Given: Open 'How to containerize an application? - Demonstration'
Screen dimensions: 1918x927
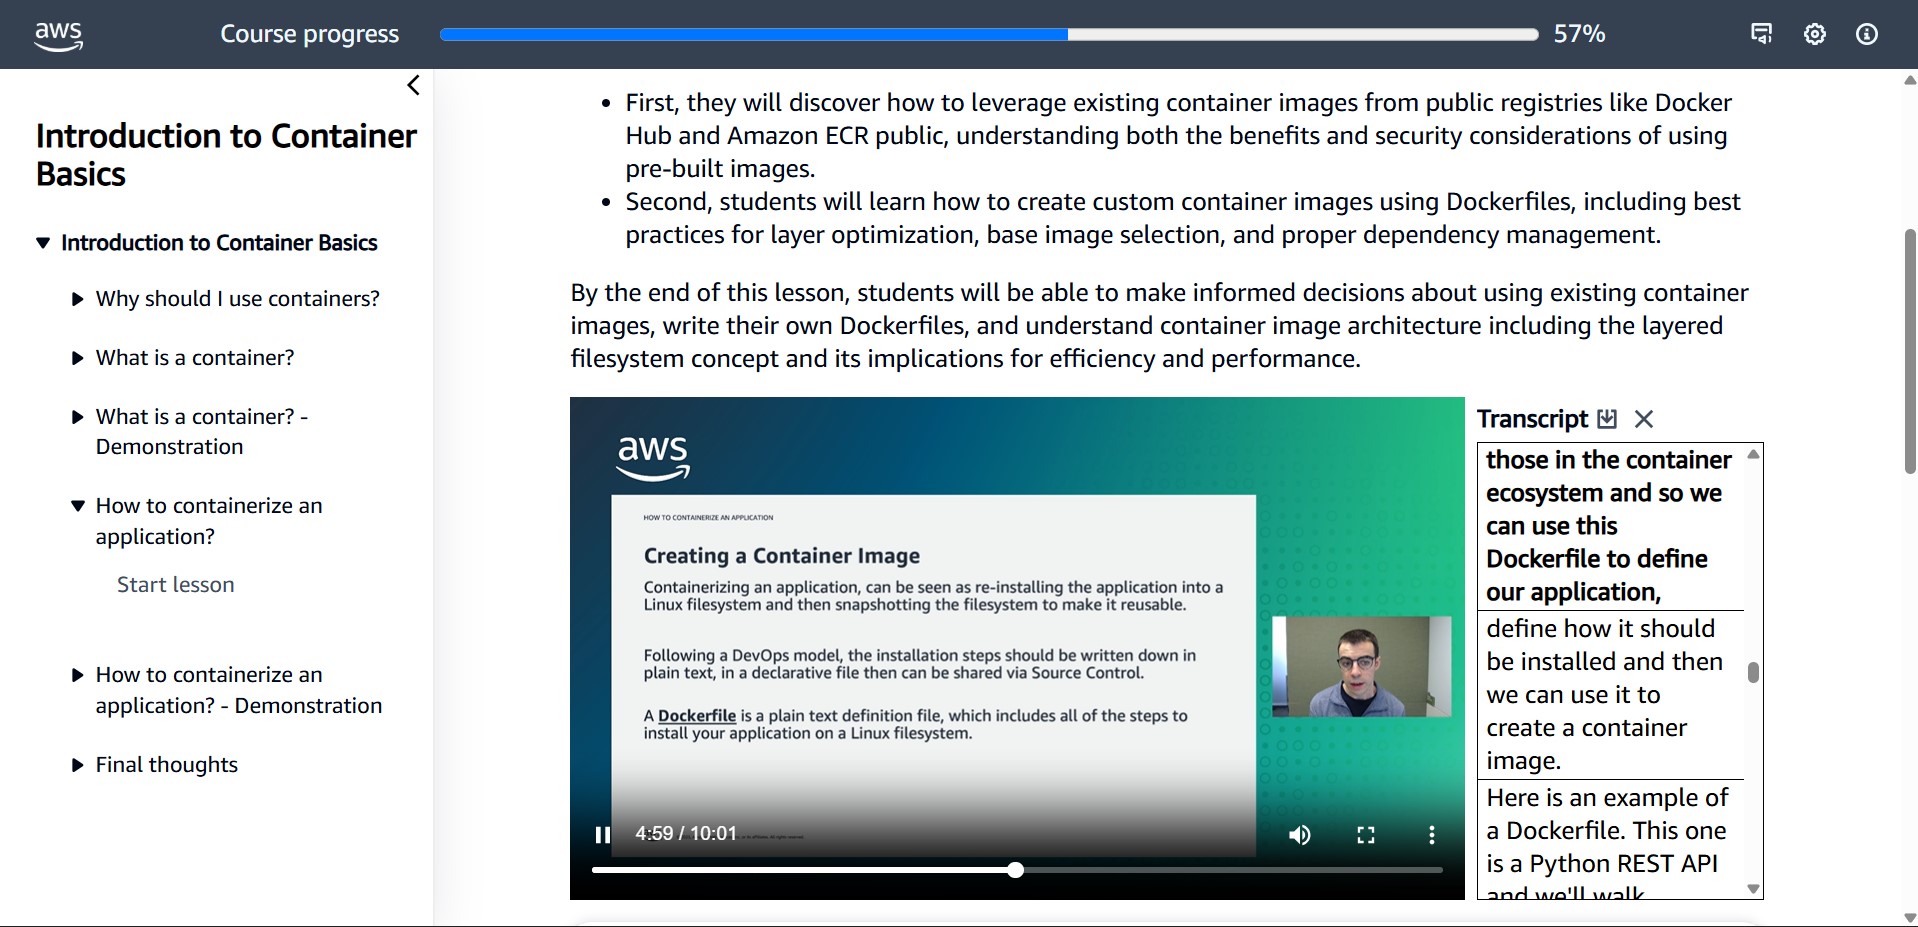Looking at the screenshot, I should pos(238,690).
